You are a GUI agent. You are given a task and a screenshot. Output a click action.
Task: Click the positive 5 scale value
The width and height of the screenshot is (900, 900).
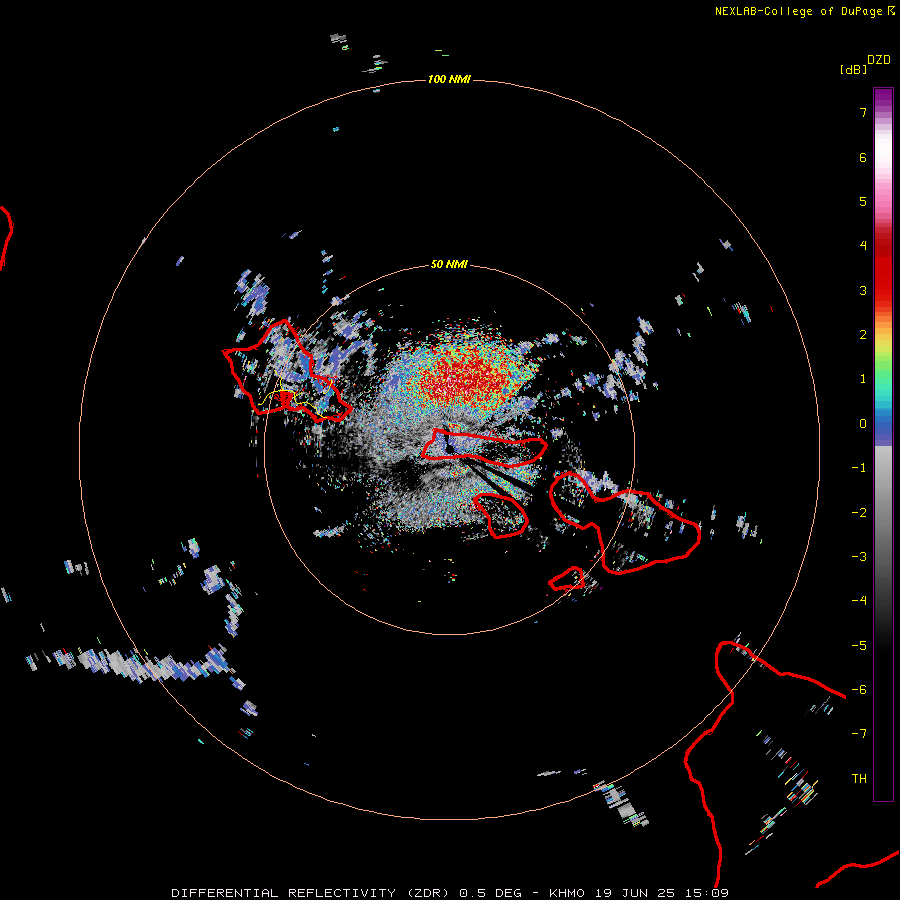tap(863, 201)
